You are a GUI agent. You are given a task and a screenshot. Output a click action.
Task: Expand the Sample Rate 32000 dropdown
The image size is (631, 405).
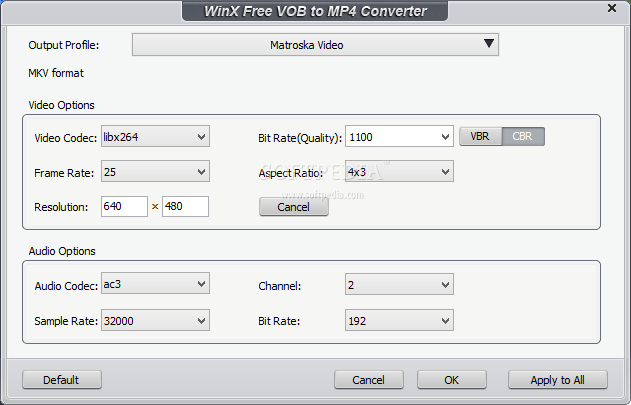coord(155,320)
